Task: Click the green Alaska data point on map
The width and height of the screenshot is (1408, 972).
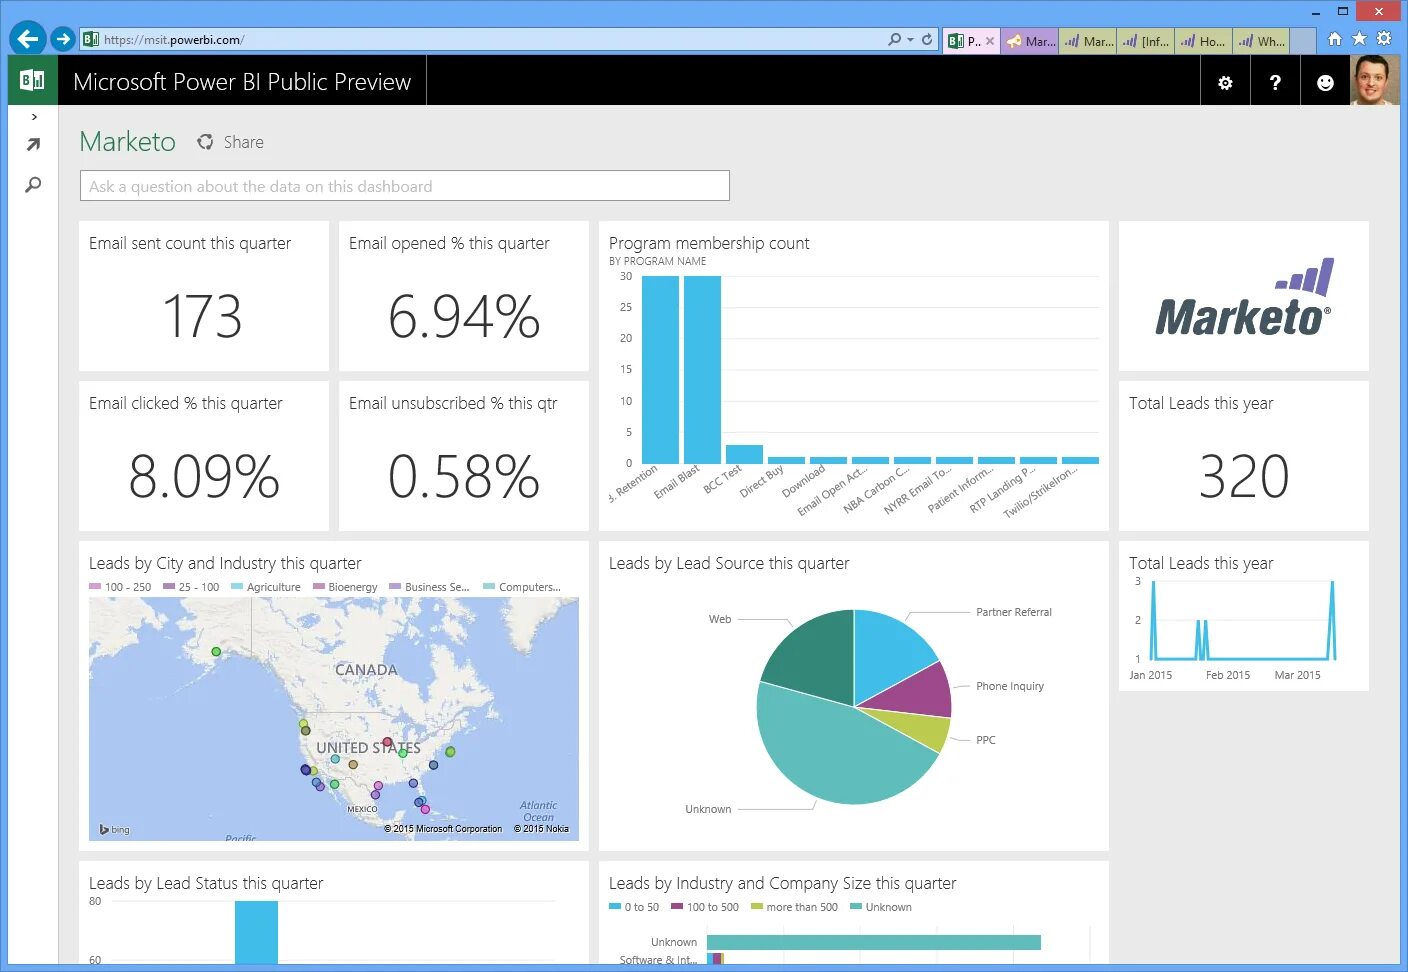Action: tap(216, 652)
